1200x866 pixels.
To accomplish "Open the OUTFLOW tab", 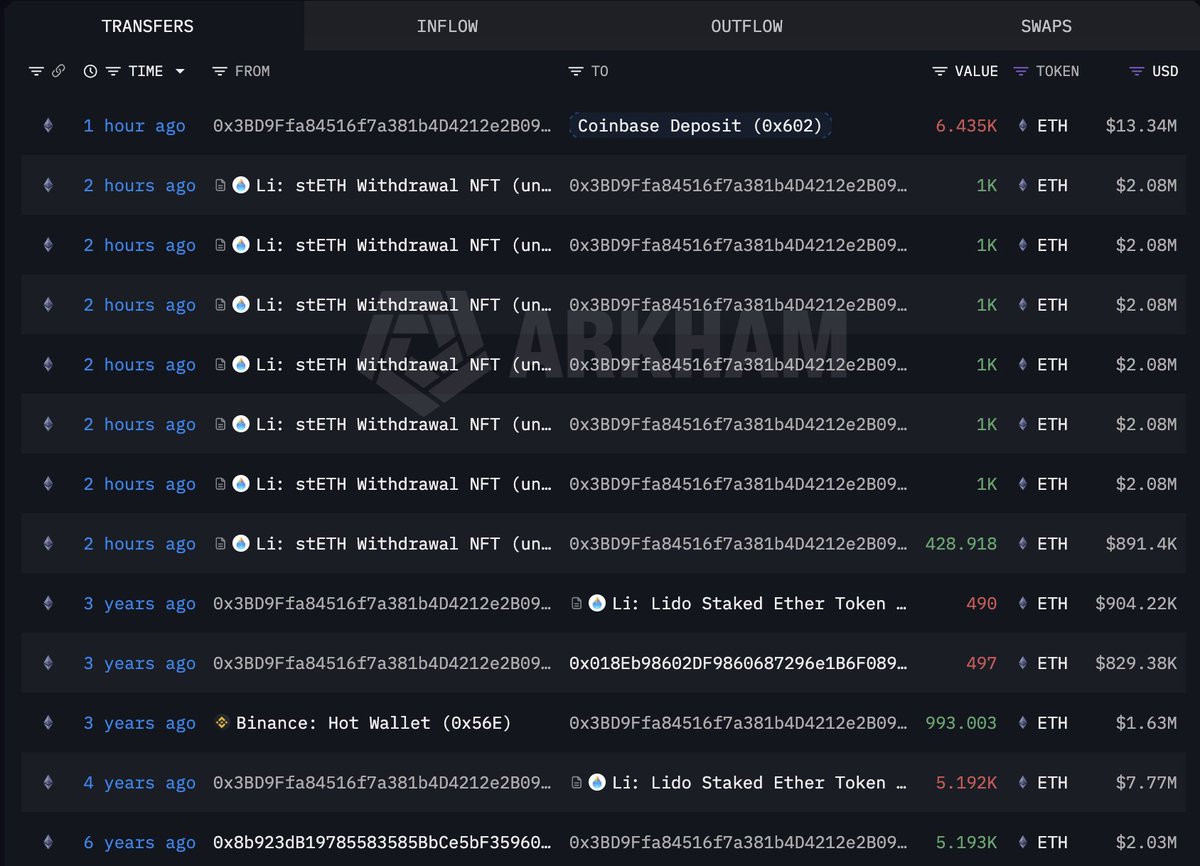I will pyautogui.click(x=747, y=26).
